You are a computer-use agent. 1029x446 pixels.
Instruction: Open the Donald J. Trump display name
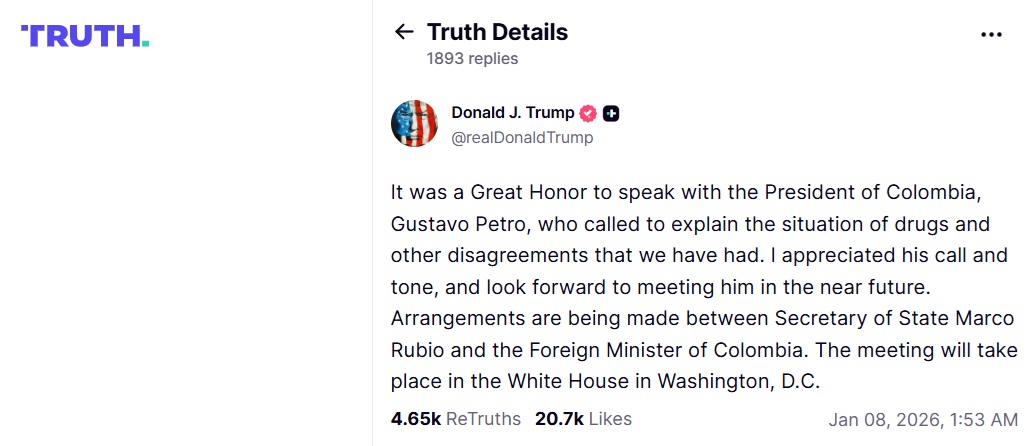click(x=513, y=112)
